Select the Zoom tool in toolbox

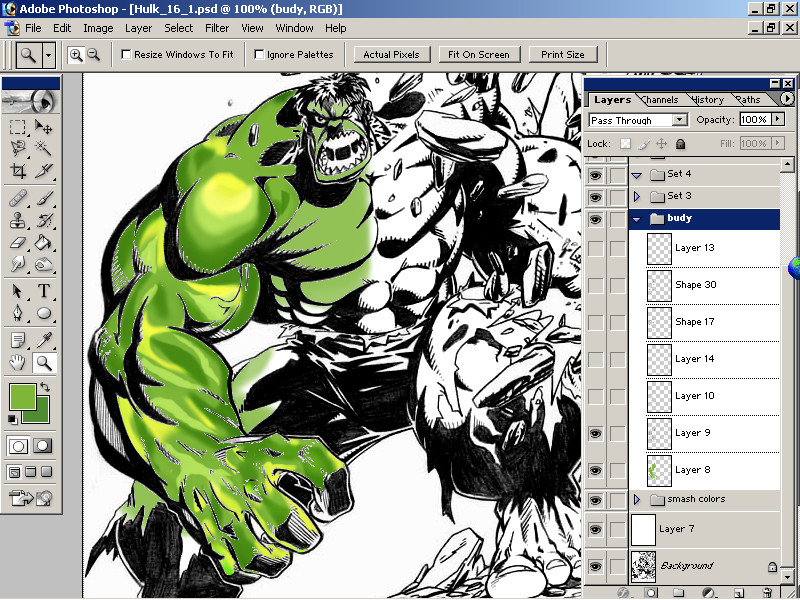(44, 363)
